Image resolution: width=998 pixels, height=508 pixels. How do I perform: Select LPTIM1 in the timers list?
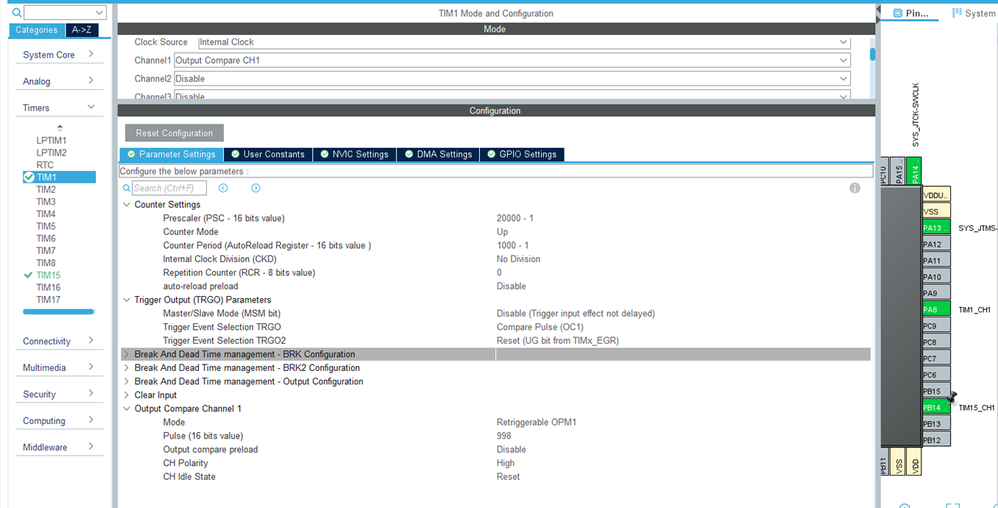pyautogui.click(x=52, y=140)
